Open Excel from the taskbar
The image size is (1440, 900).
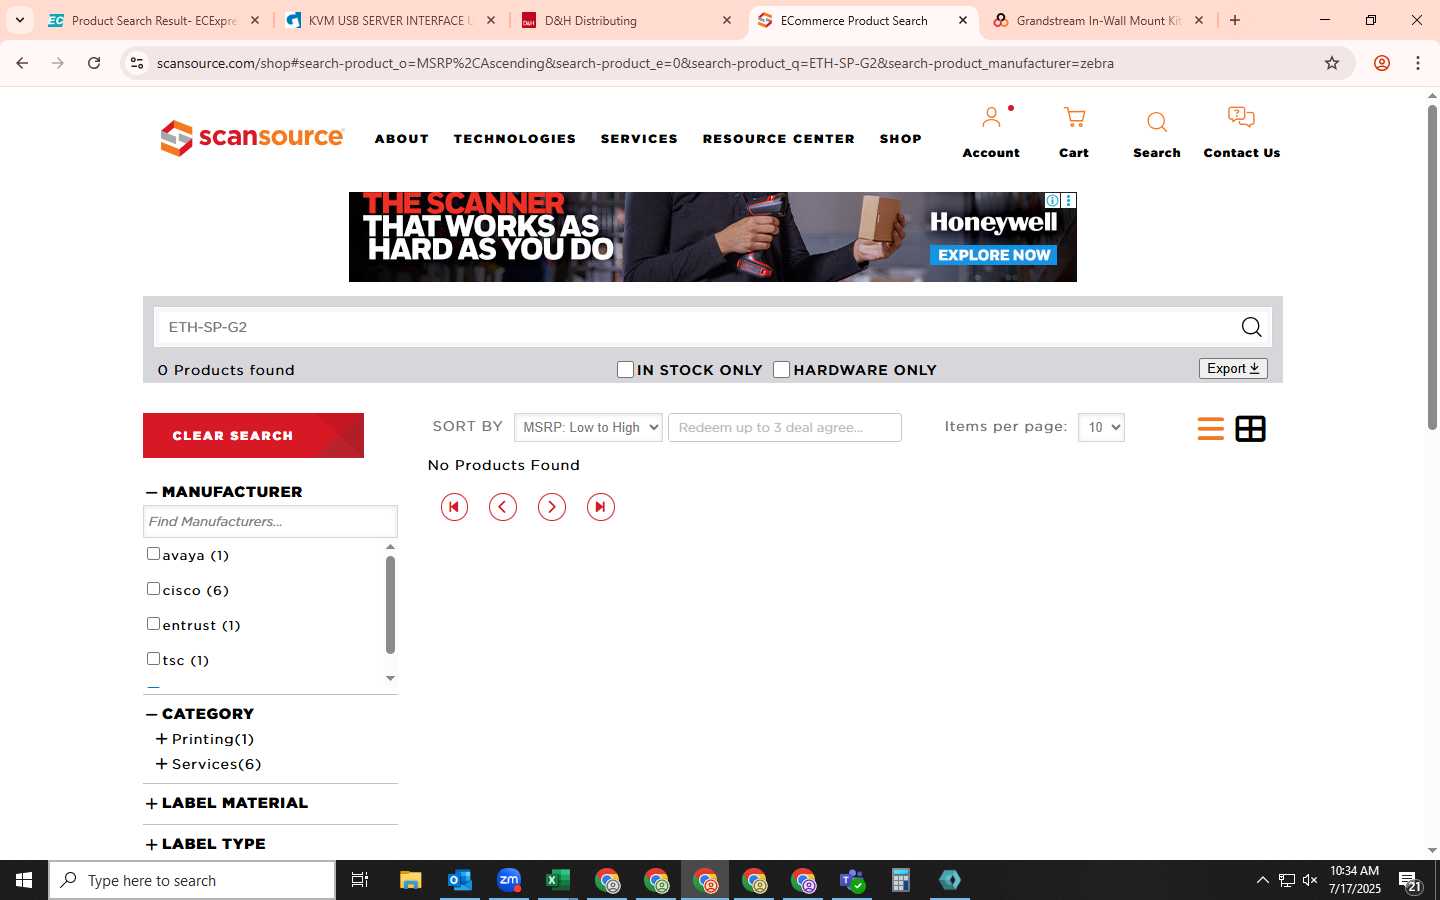pos(558,880)
